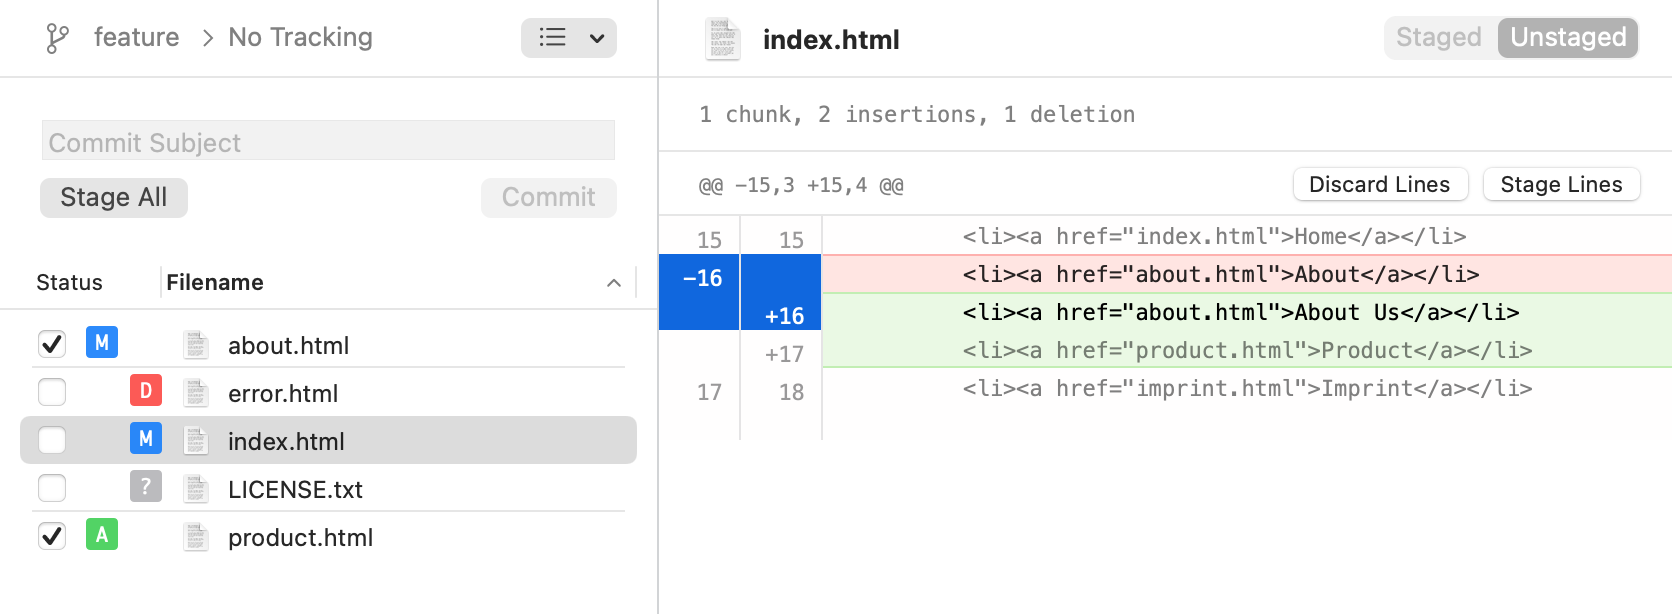Click the green added badge for product.html

(x=102, y=535)
